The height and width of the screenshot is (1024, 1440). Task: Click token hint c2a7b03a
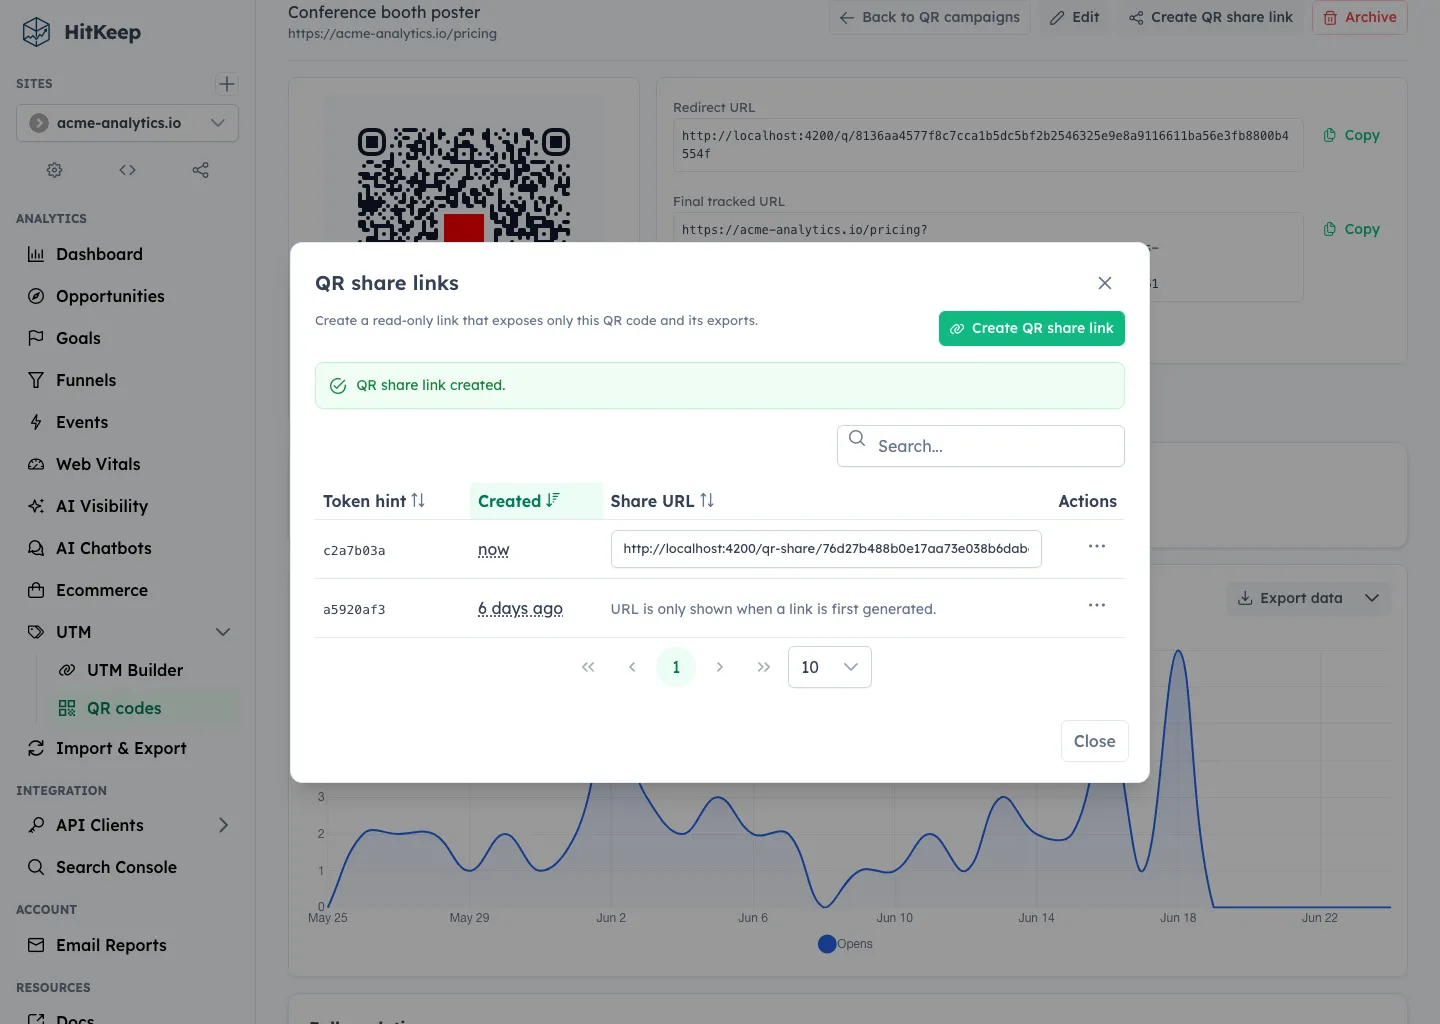pyautogui.click(x=354, y=550)
